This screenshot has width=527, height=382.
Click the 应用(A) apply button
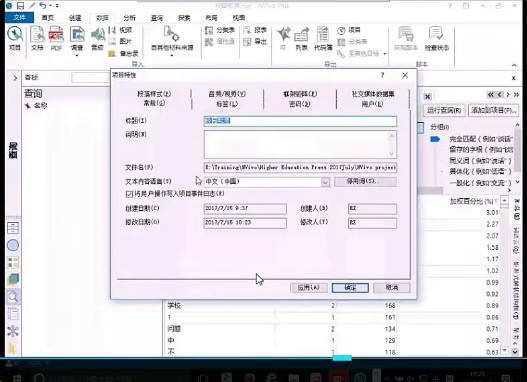309,288
